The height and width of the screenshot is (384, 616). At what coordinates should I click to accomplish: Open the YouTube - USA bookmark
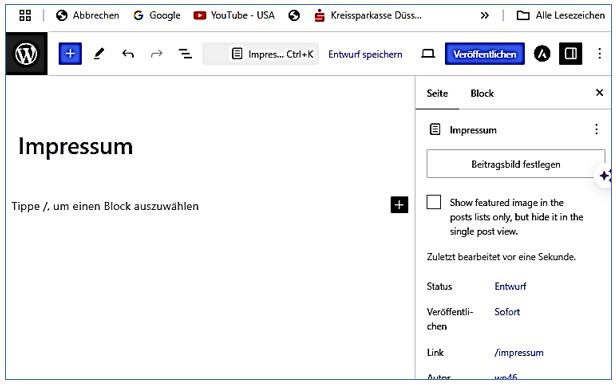point(234,15)
